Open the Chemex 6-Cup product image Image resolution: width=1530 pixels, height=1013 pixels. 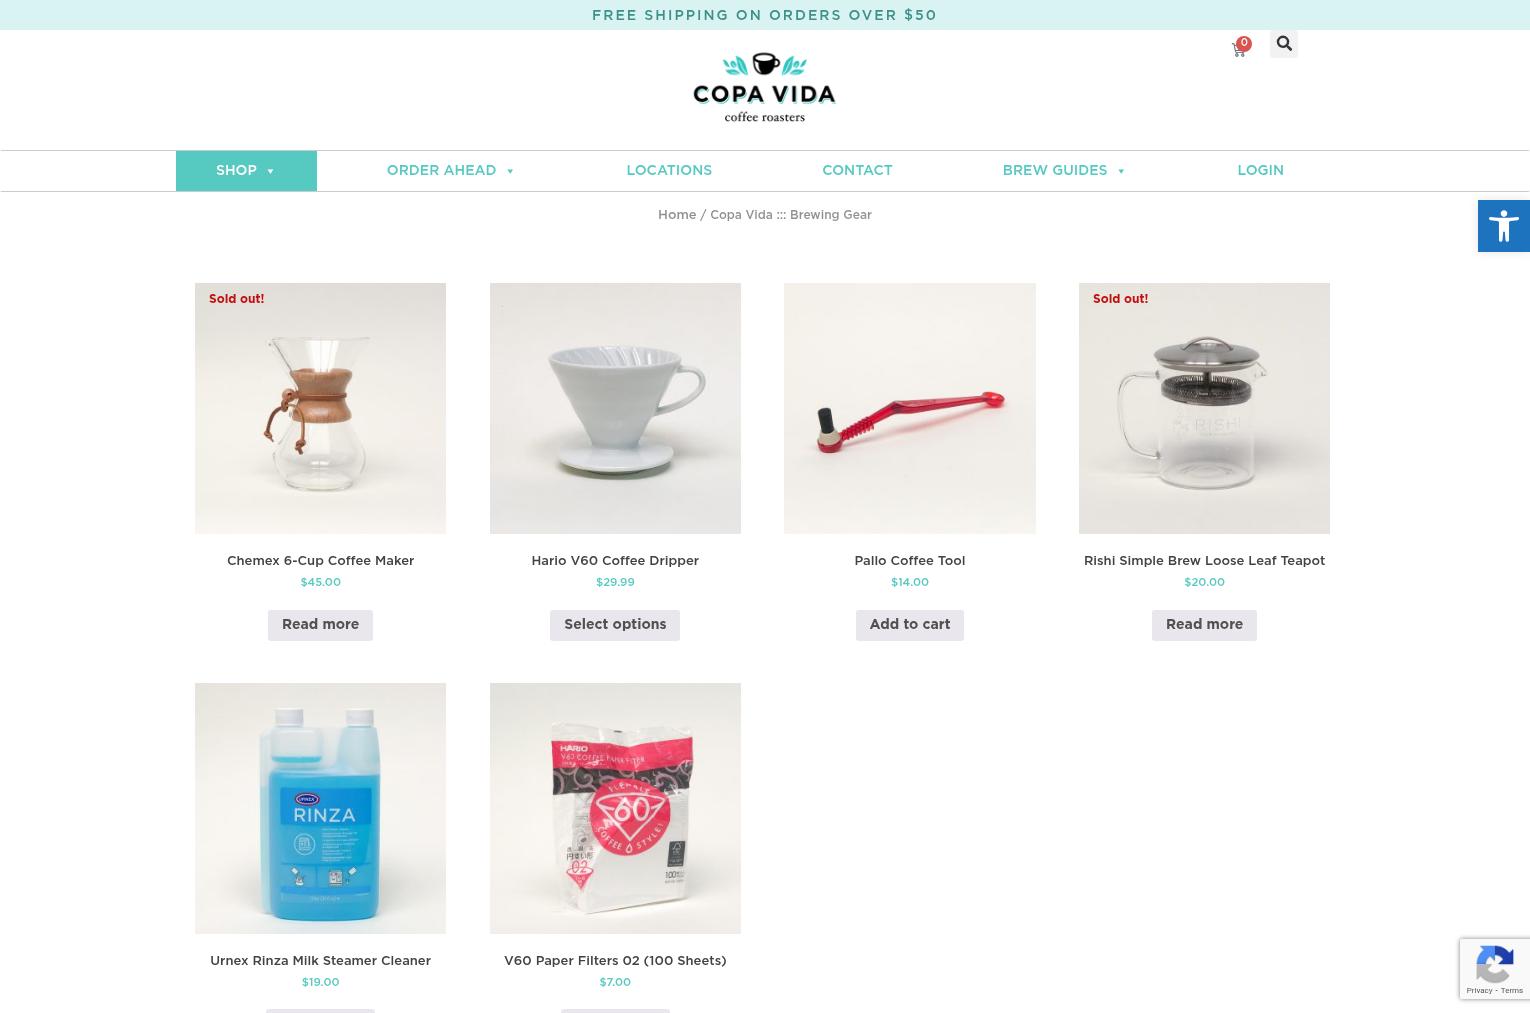point(320,408)
